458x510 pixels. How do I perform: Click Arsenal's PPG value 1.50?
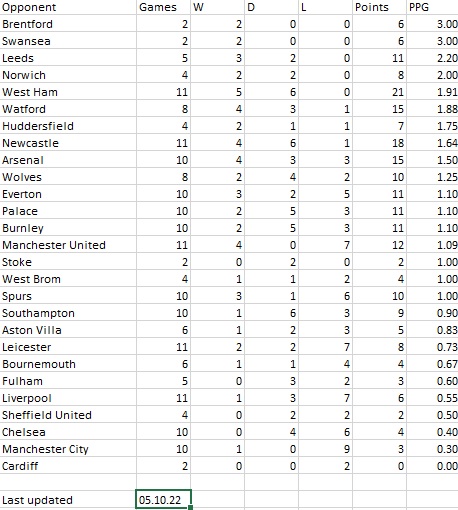pyautogui.click(x=432, y=160)
